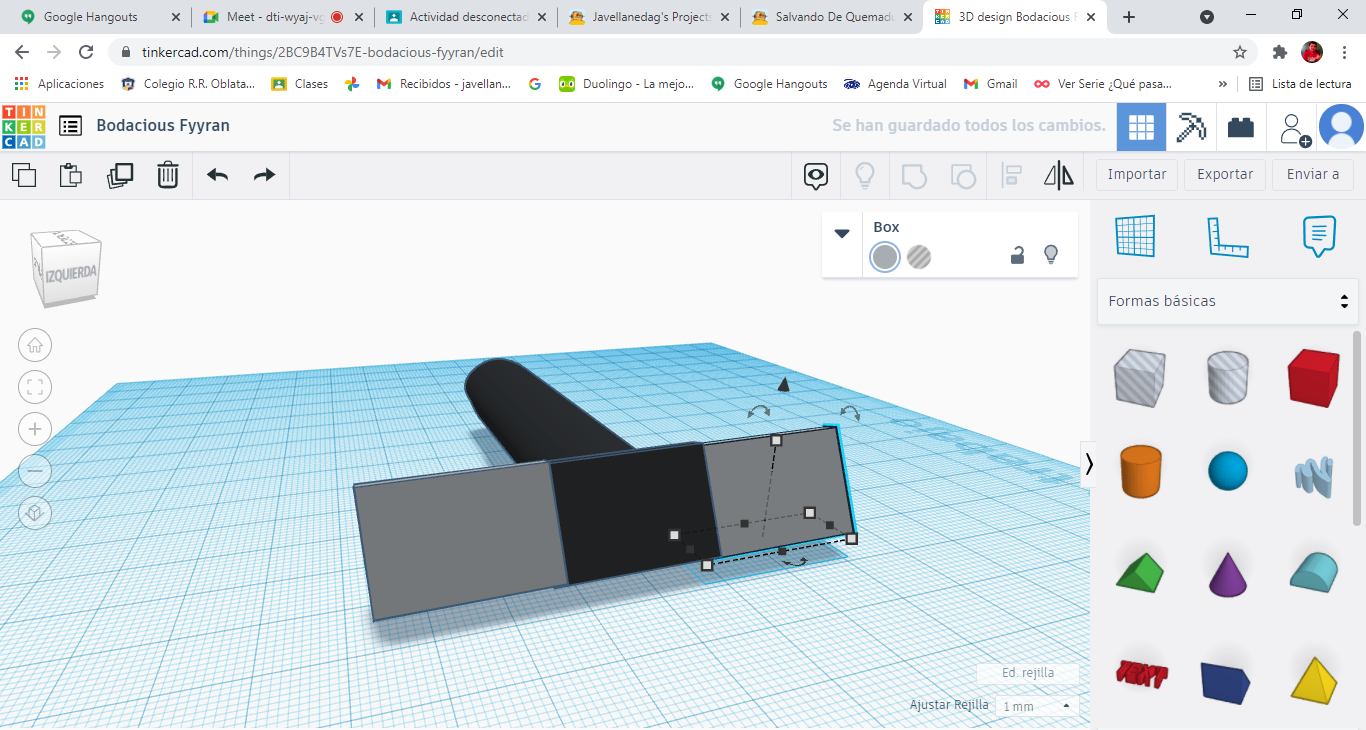Open the Bricks mode
The width and height of the screenshot is (1366, 730).
(x=1241, y=127)
